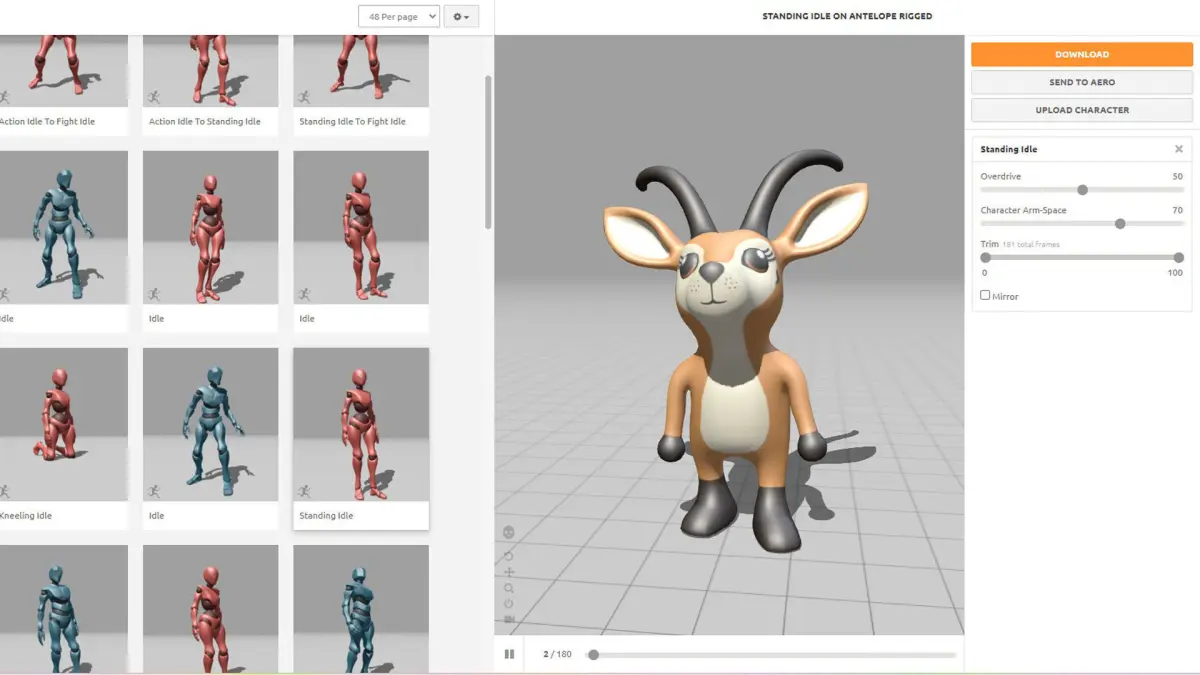Open the gear settings dropdown
This screenshot has height=675, width=1200.
[461, 16]
